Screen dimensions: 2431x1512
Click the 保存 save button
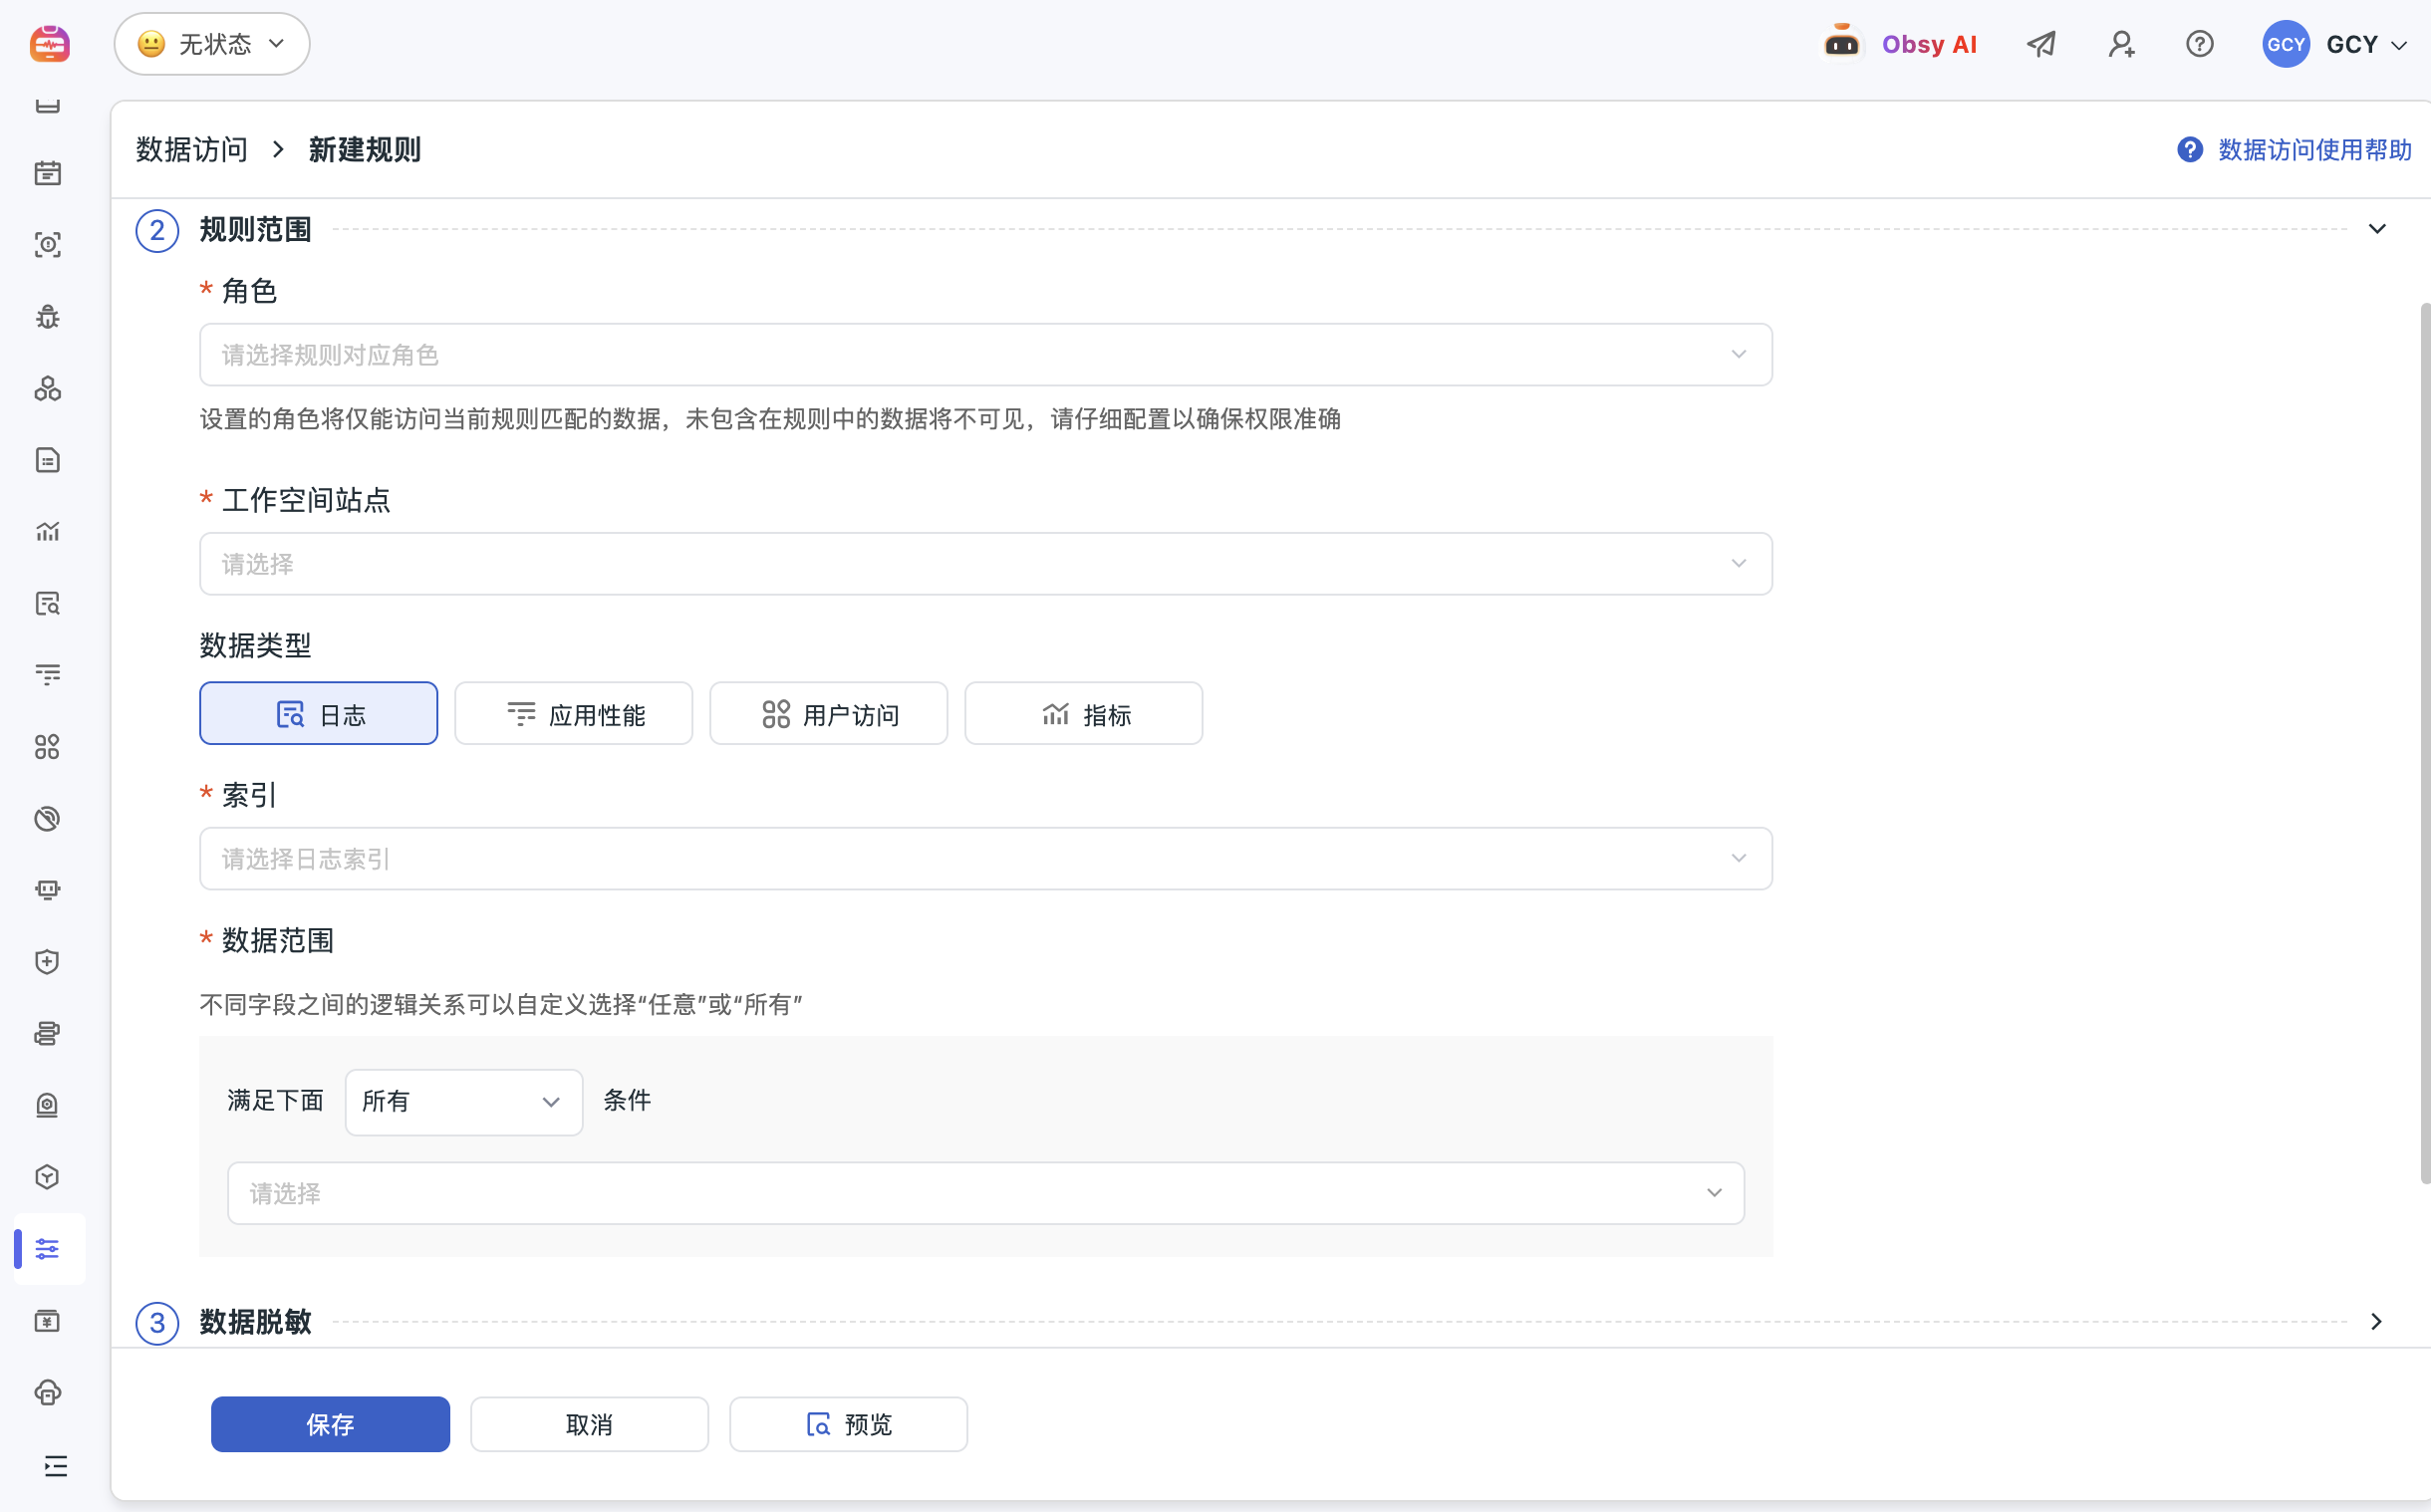330,1424
